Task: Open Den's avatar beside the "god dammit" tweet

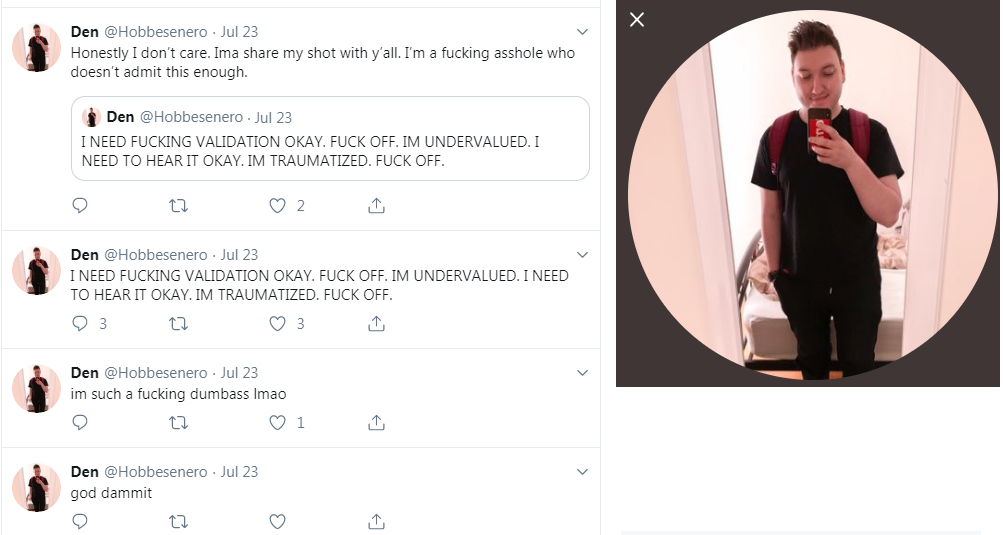Action: pyautogui.click(x=36, y=488)
